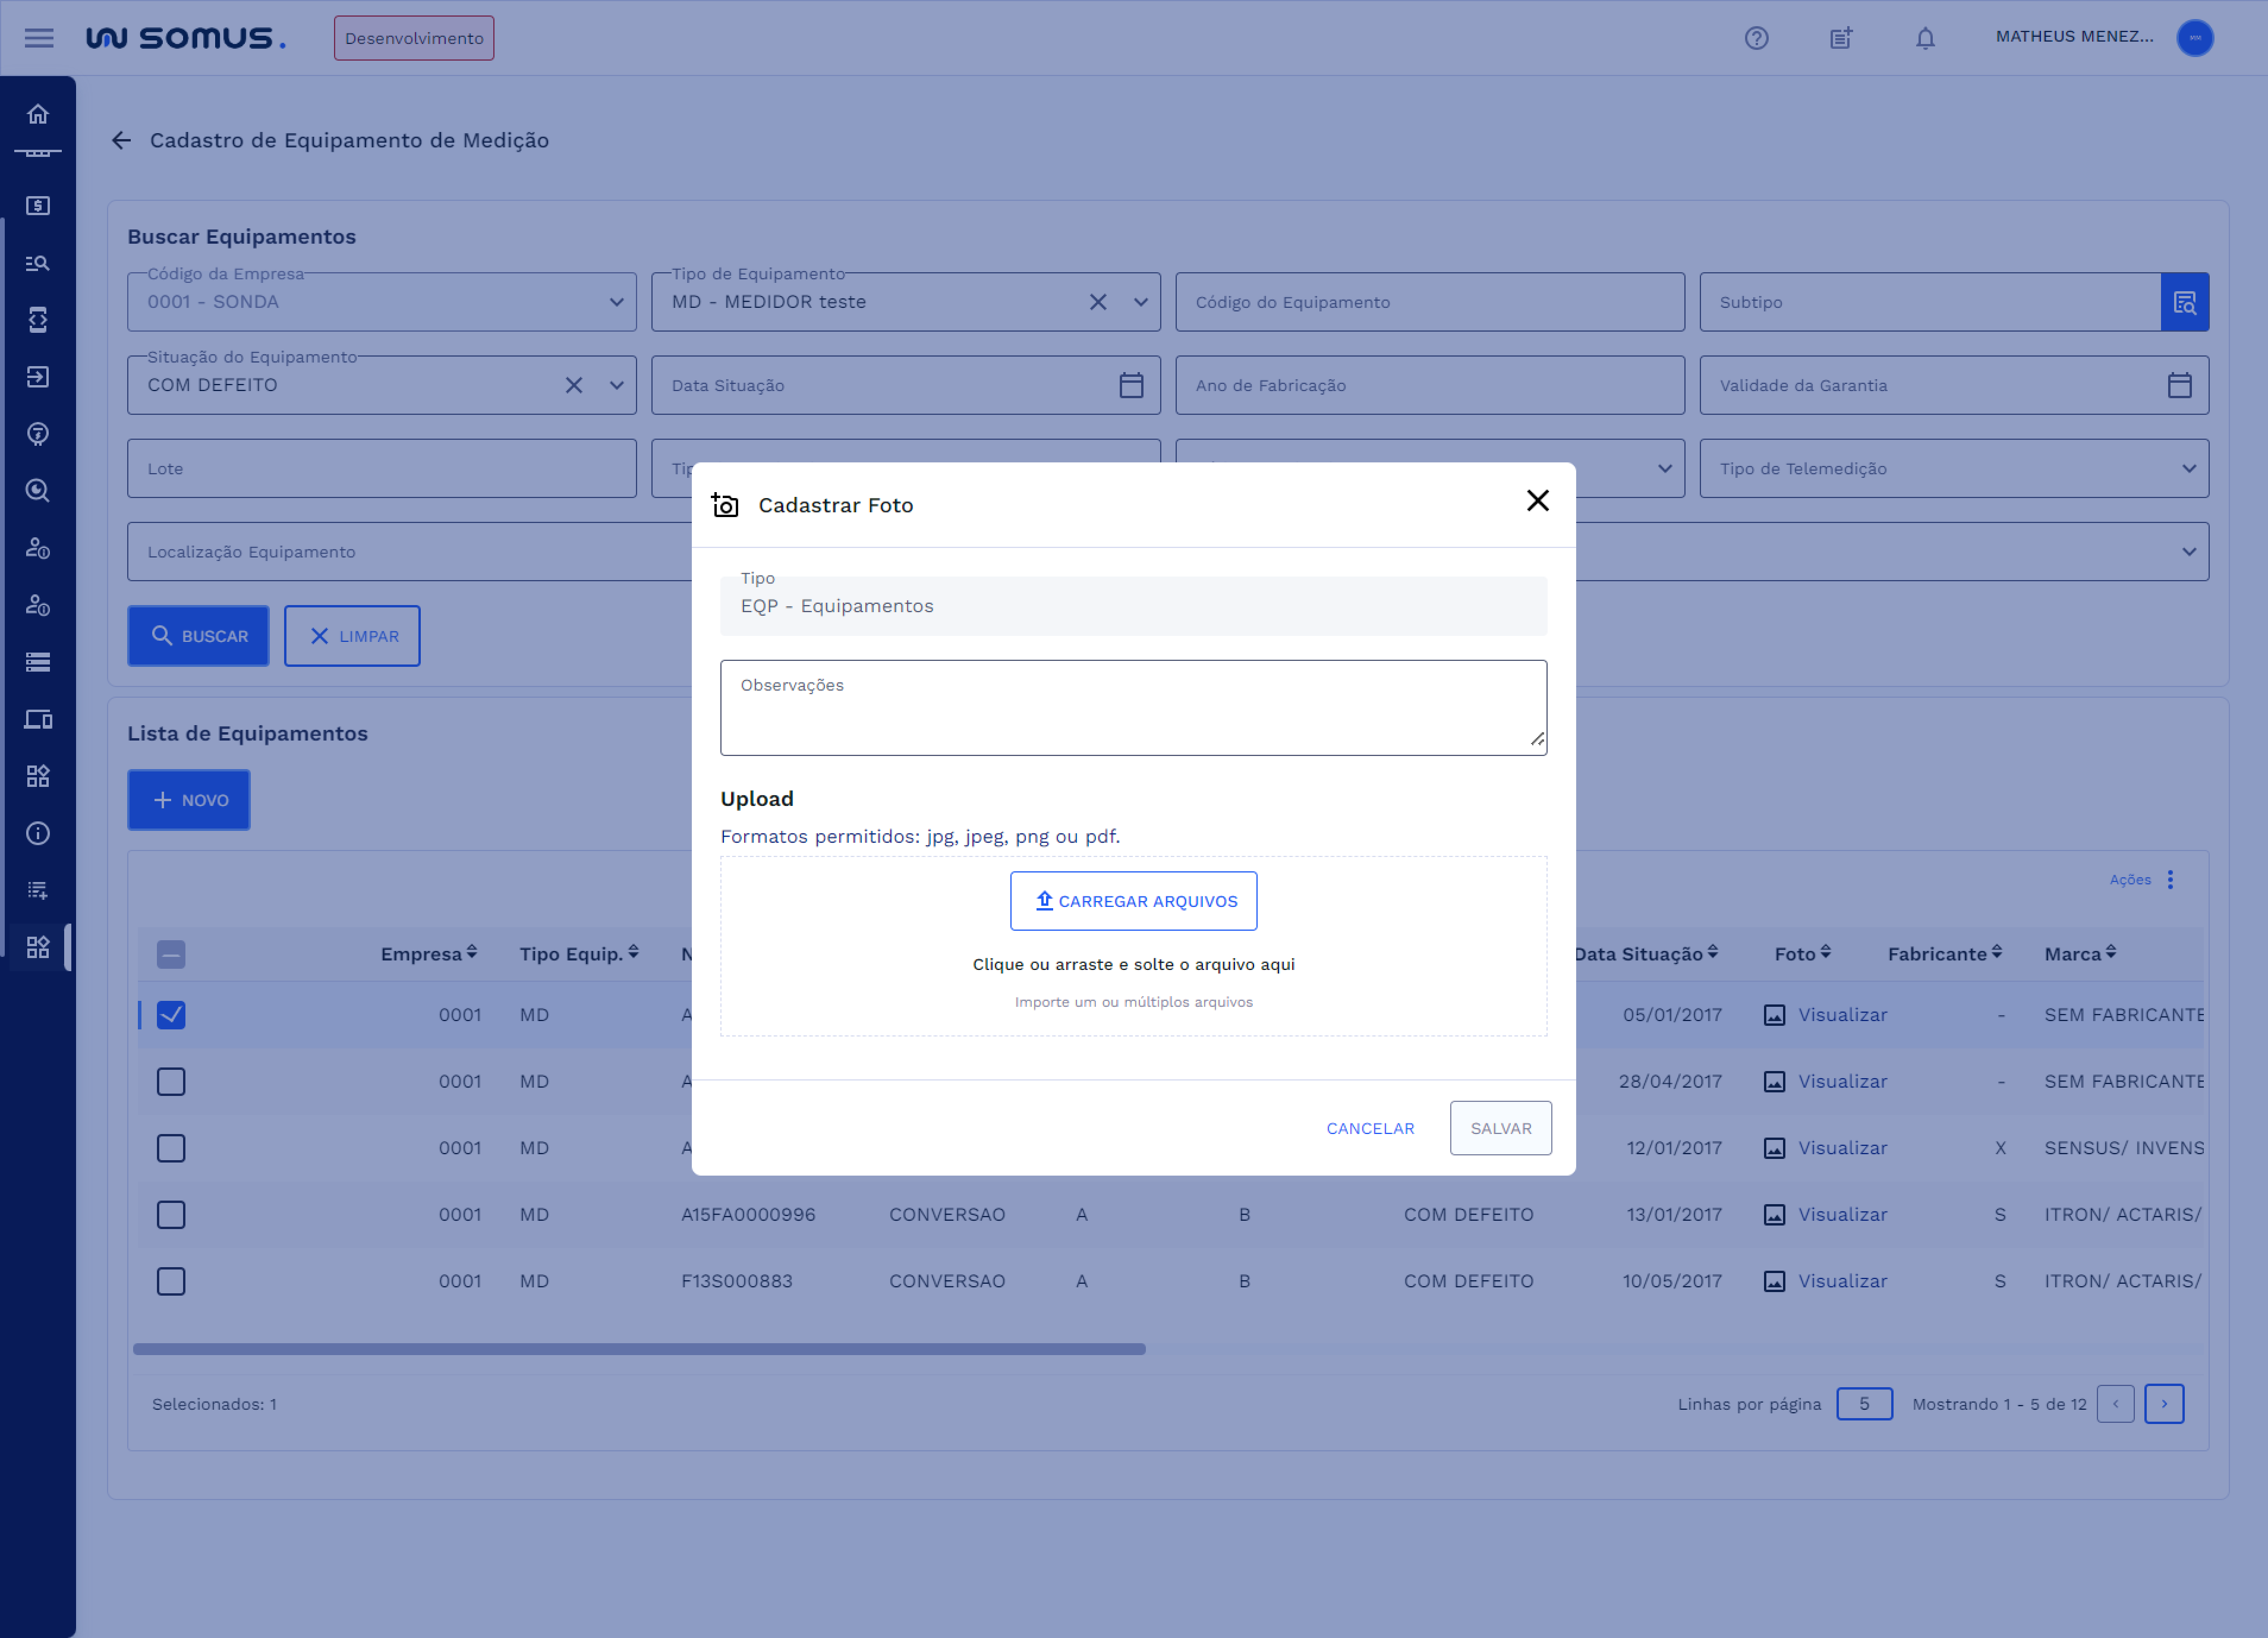Expand the Tipo de Telemedição dropdown
Screen dimensions: 2268x1638
(2188, 468)
